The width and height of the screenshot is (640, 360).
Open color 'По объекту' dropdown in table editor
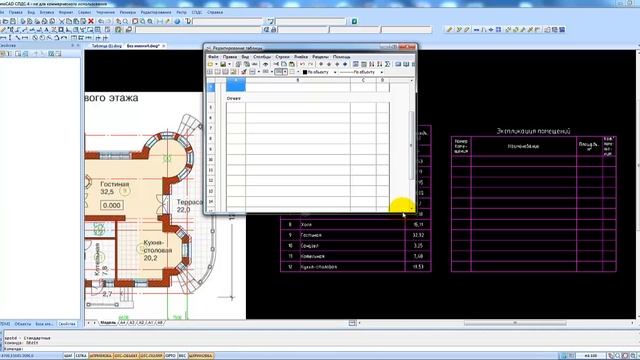click(x=335, y=72)
